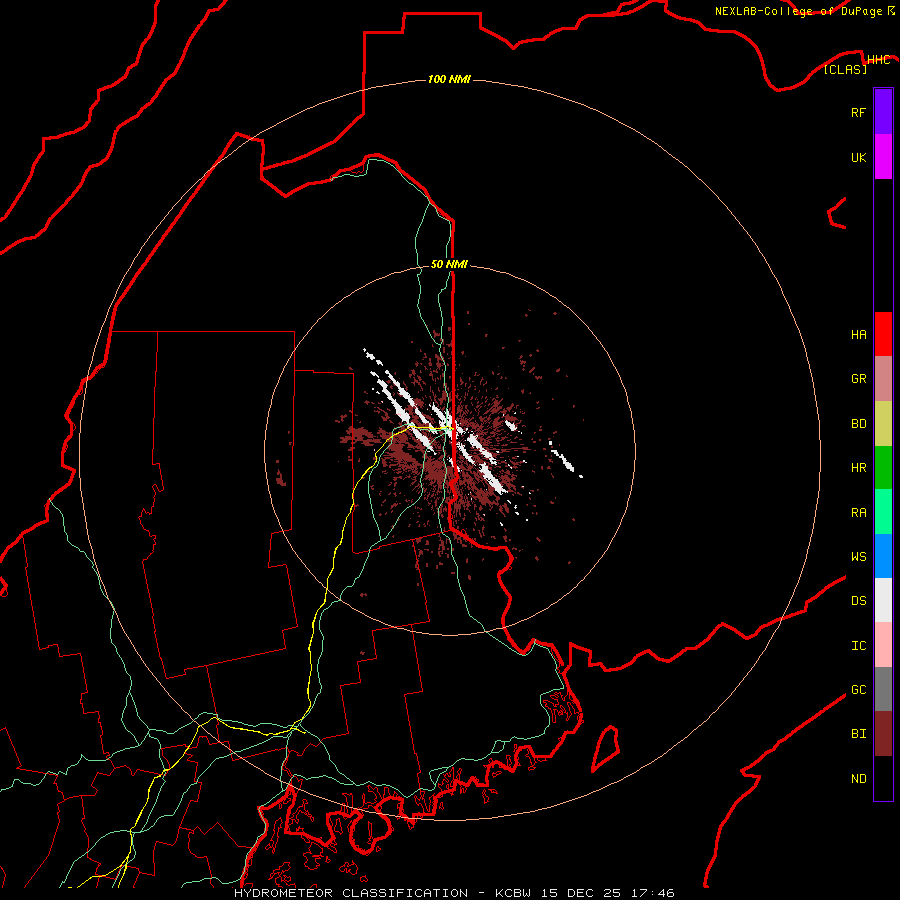The height and width of the screenshot is (900, 900).
Task: Click the KCBW radar station identifier
Action: coord(513,893)
